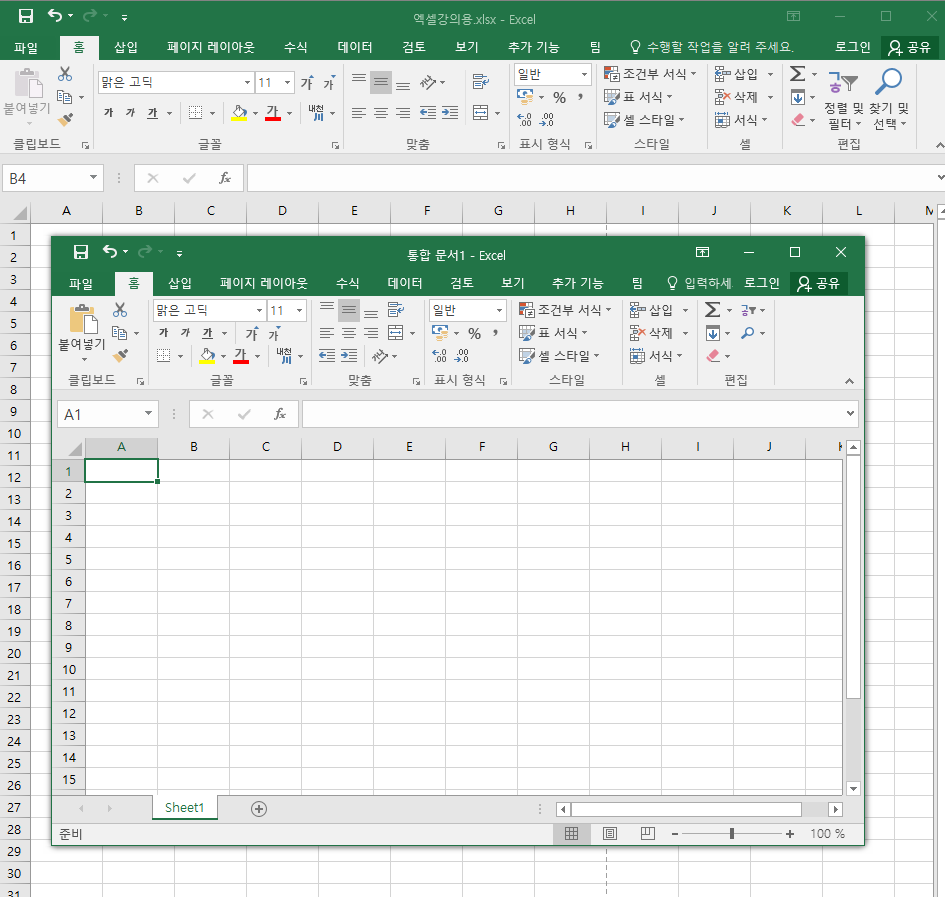Click the Format Painter brush in the 통합 문서1 window
Screen dimensions: 945x897
tap(120, 355)
